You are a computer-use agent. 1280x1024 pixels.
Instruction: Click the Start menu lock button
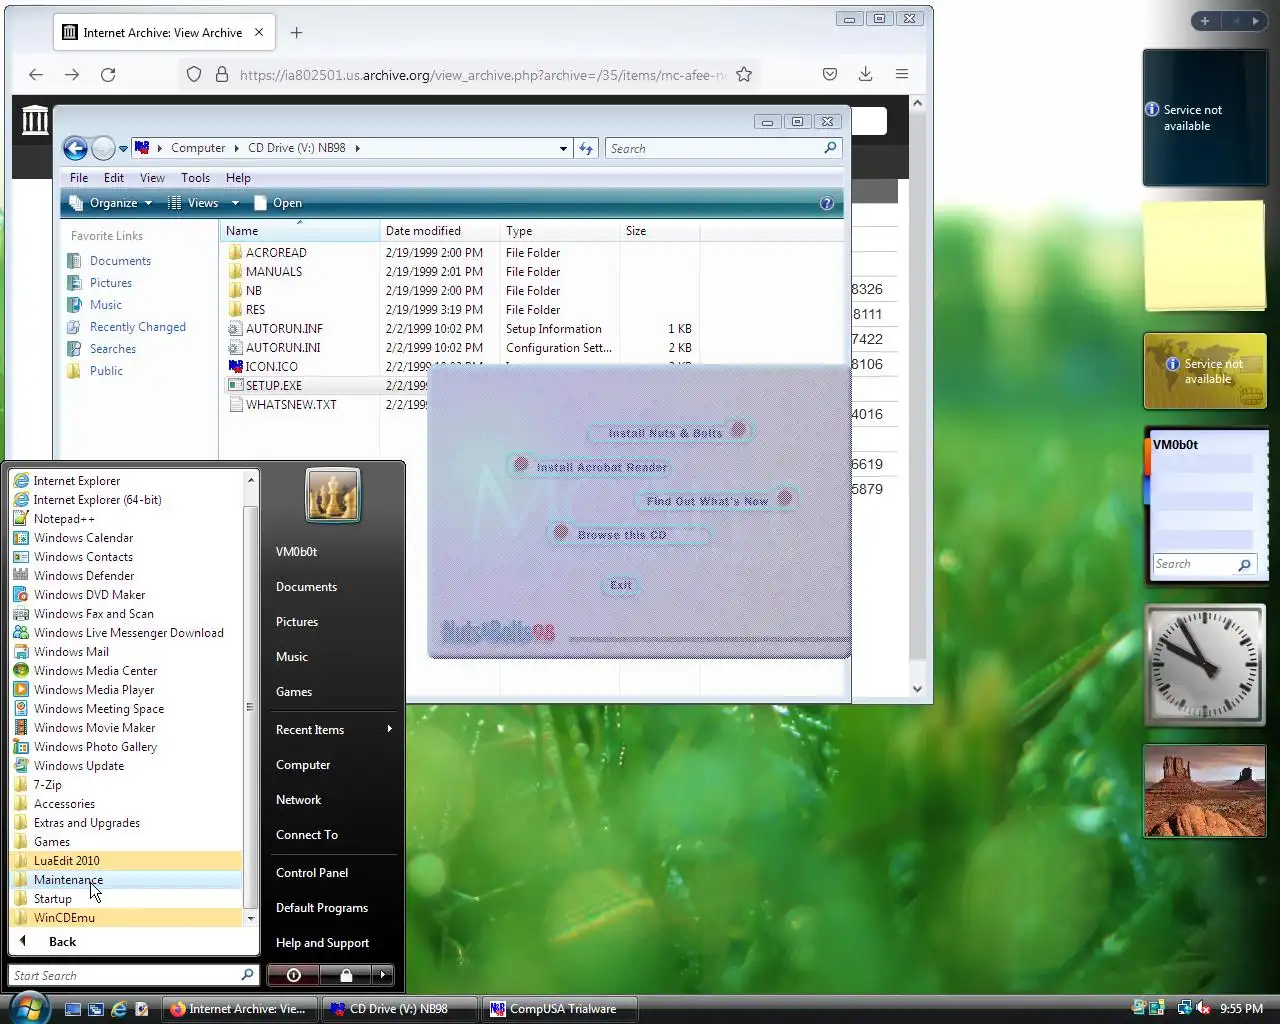tap(346, 975)
